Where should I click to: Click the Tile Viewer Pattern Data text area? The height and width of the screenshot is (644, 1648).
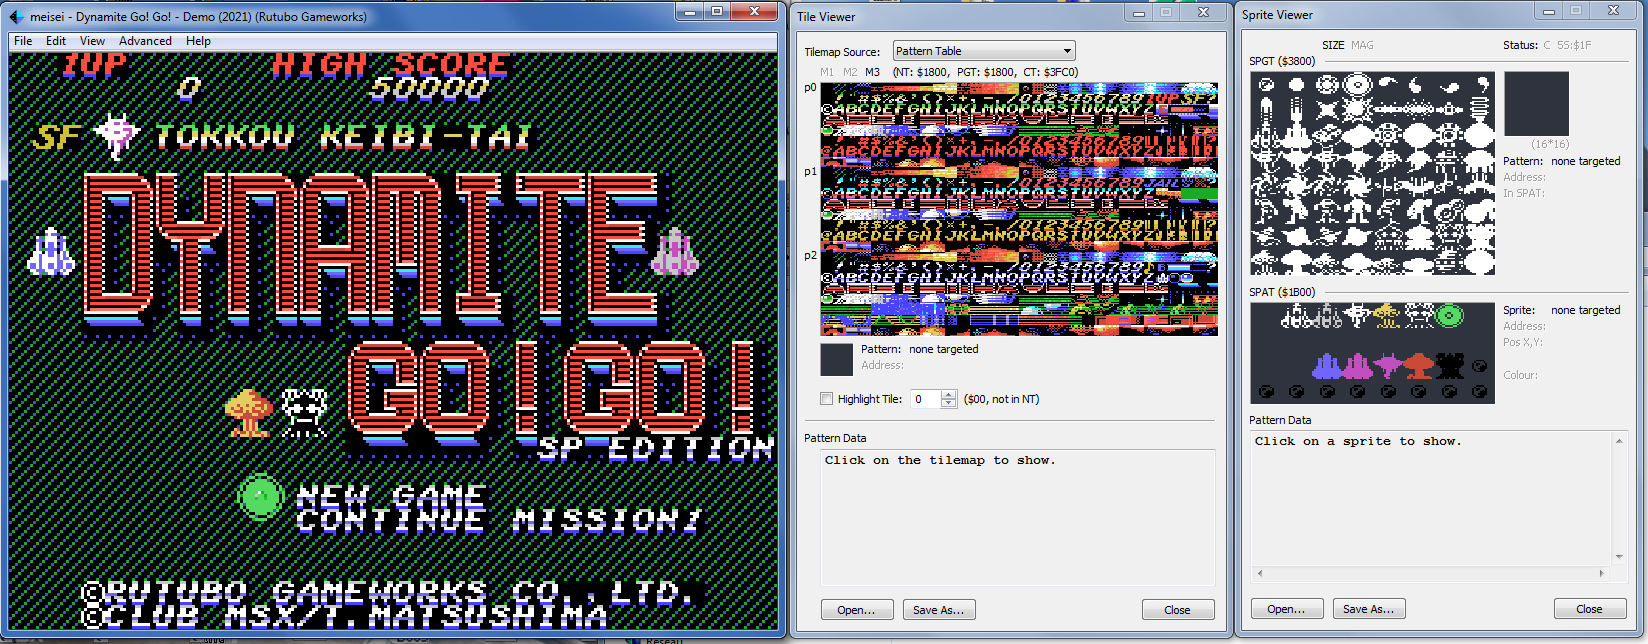(x=1018, y=517)
